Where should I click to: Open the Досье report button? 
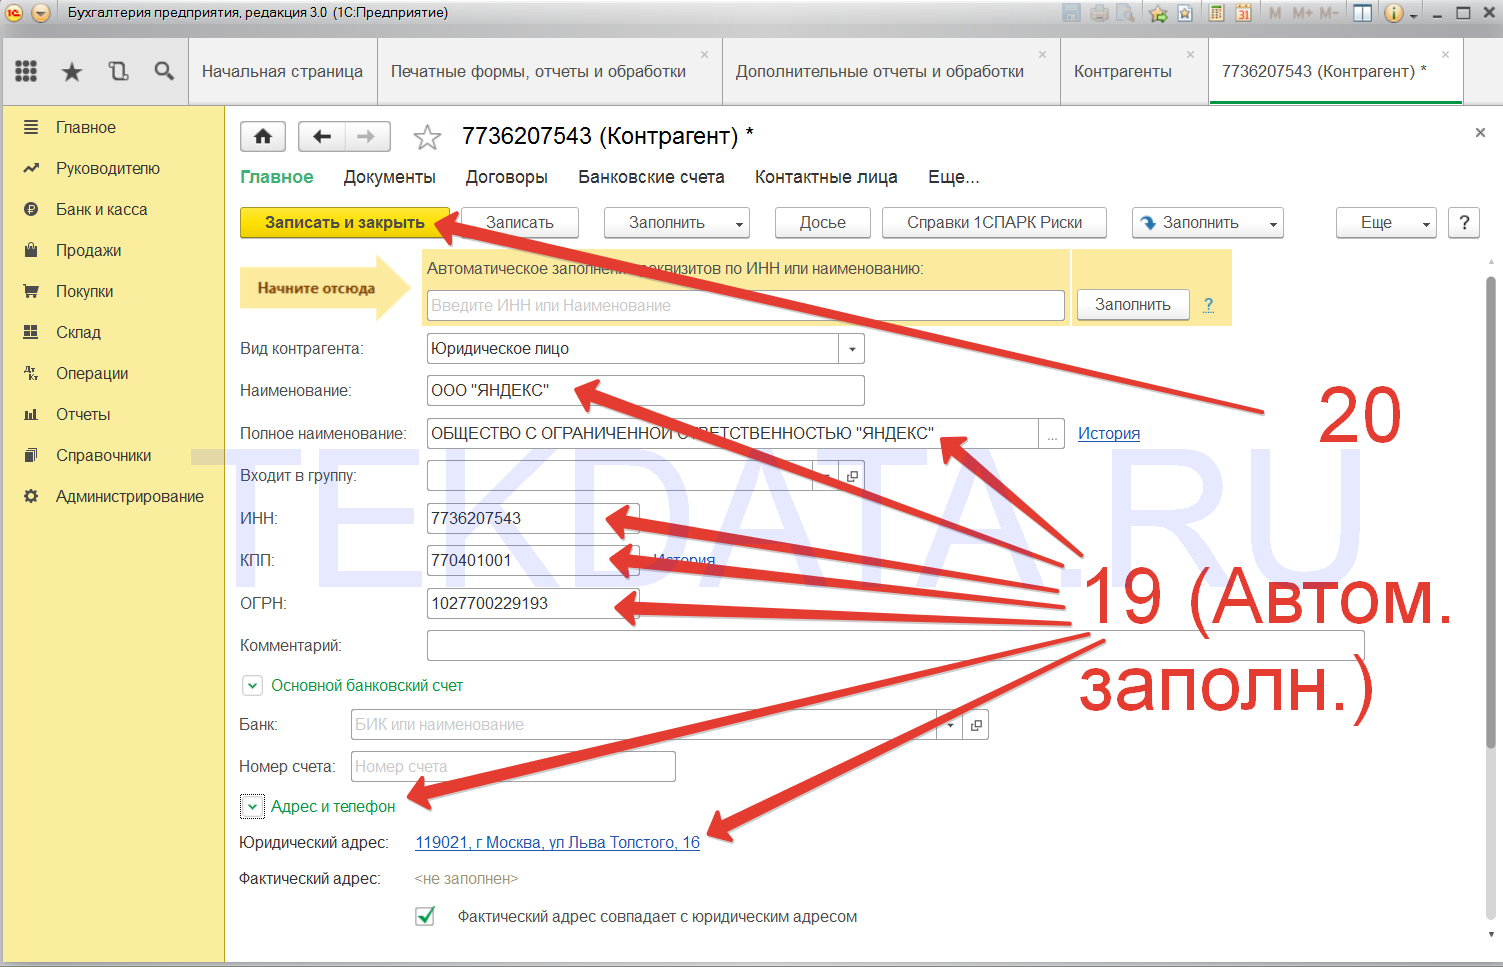point(823,223)
